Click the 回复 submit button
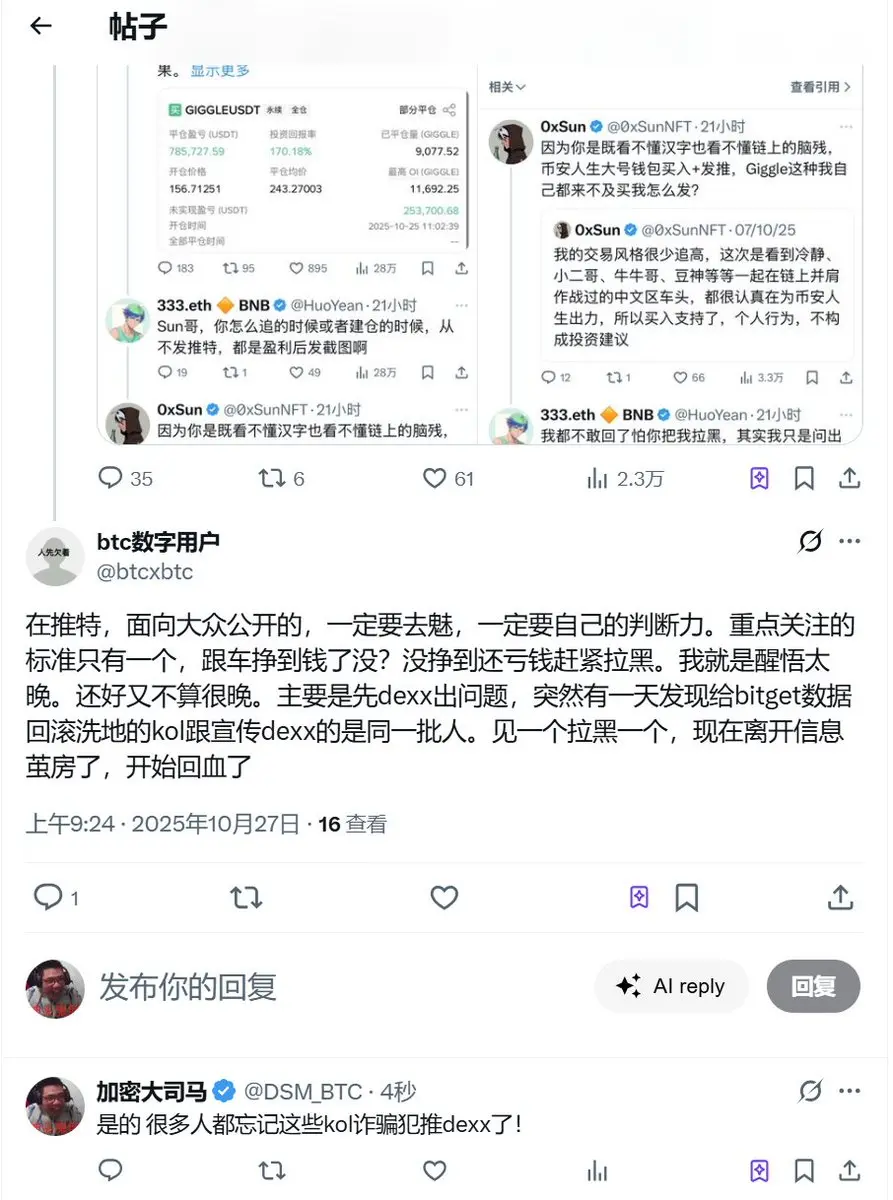893x1200 pixels. [813, 986]
